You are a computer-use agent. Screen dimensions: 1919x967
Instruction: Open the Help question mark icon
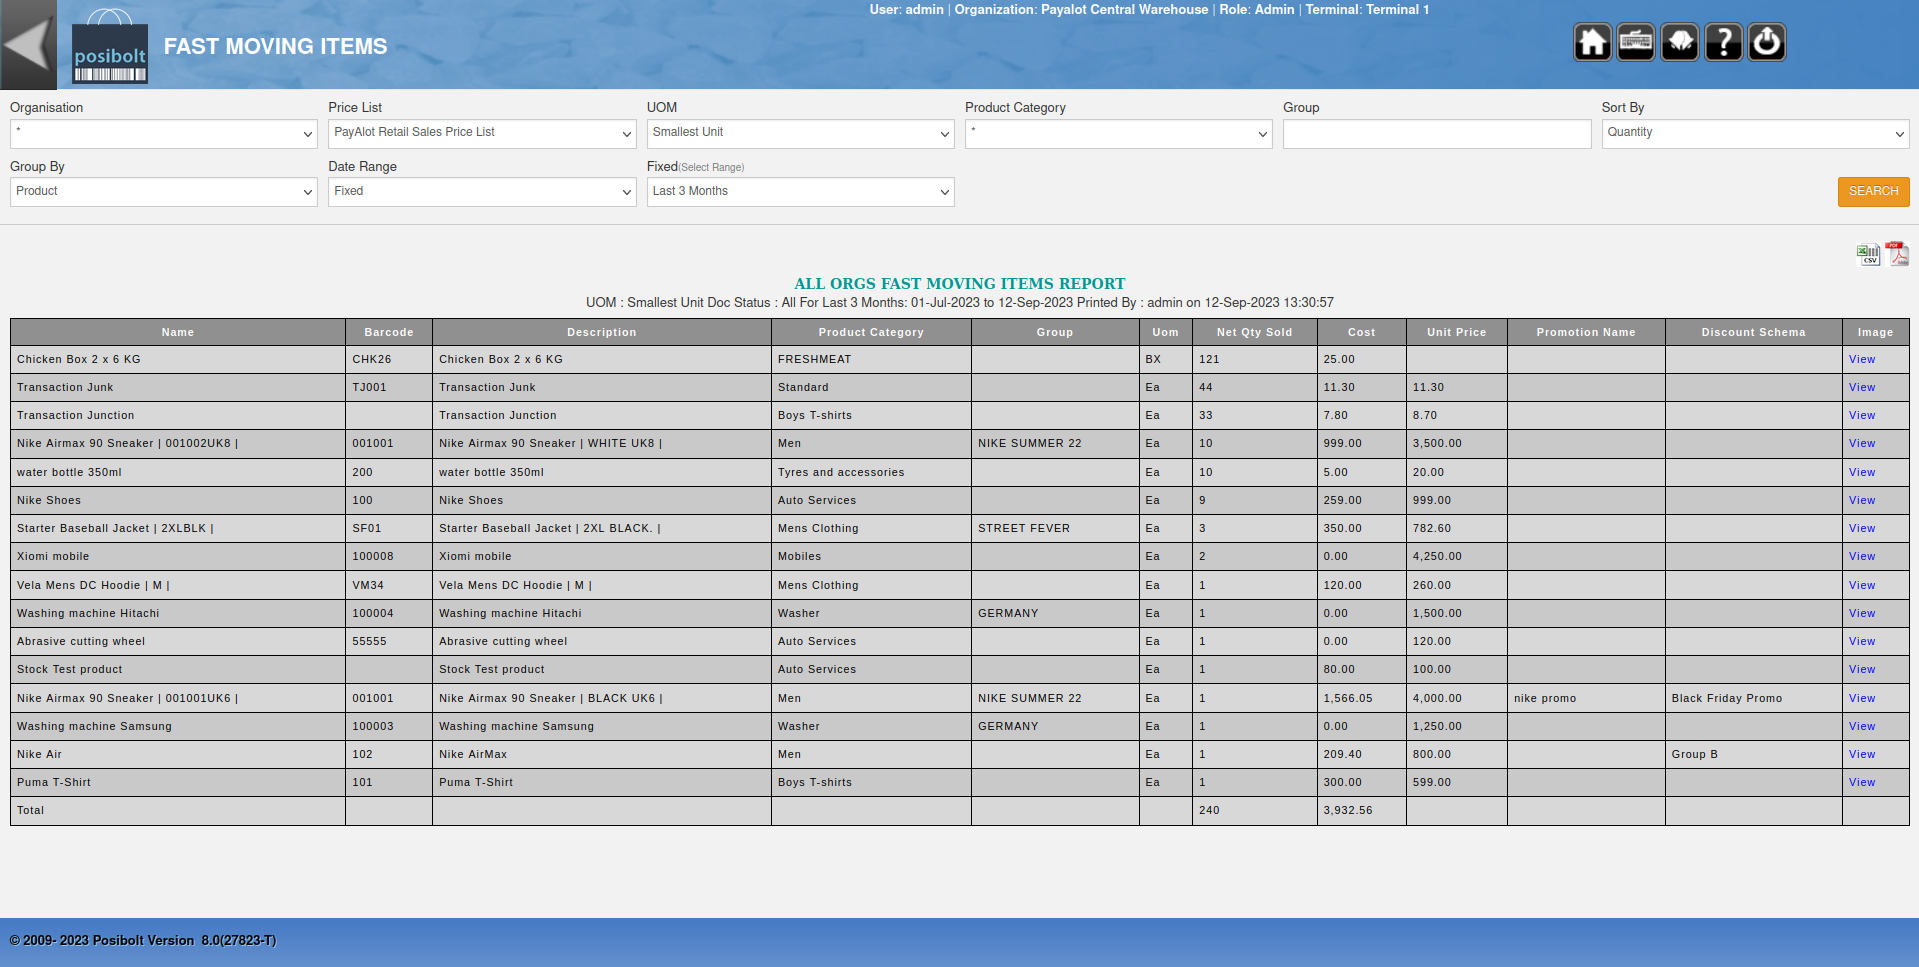click(x=1723, y=43)
